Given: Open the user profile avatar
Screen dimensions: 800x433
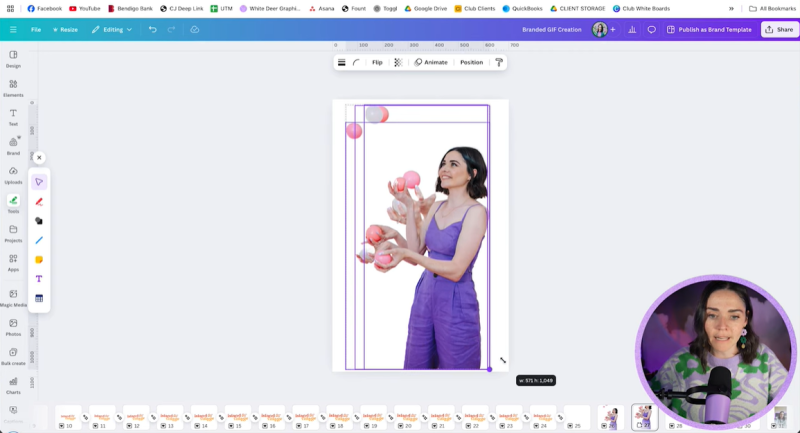Looking at the screenshot, I should coord(599,30).
